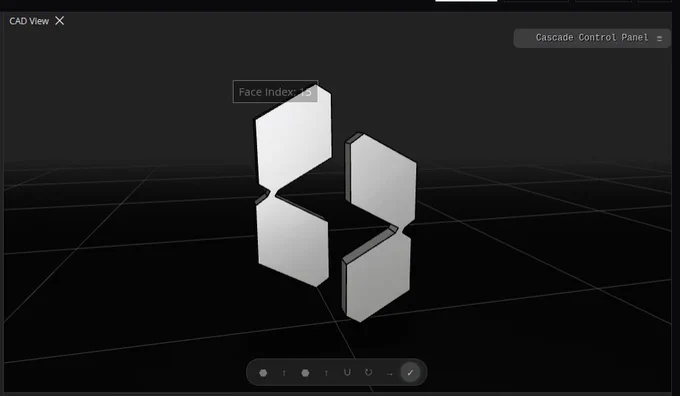Close the CAD View tab
Image resolution: width=680 pixels, height=396 pixels.
[x=59, y=21]
